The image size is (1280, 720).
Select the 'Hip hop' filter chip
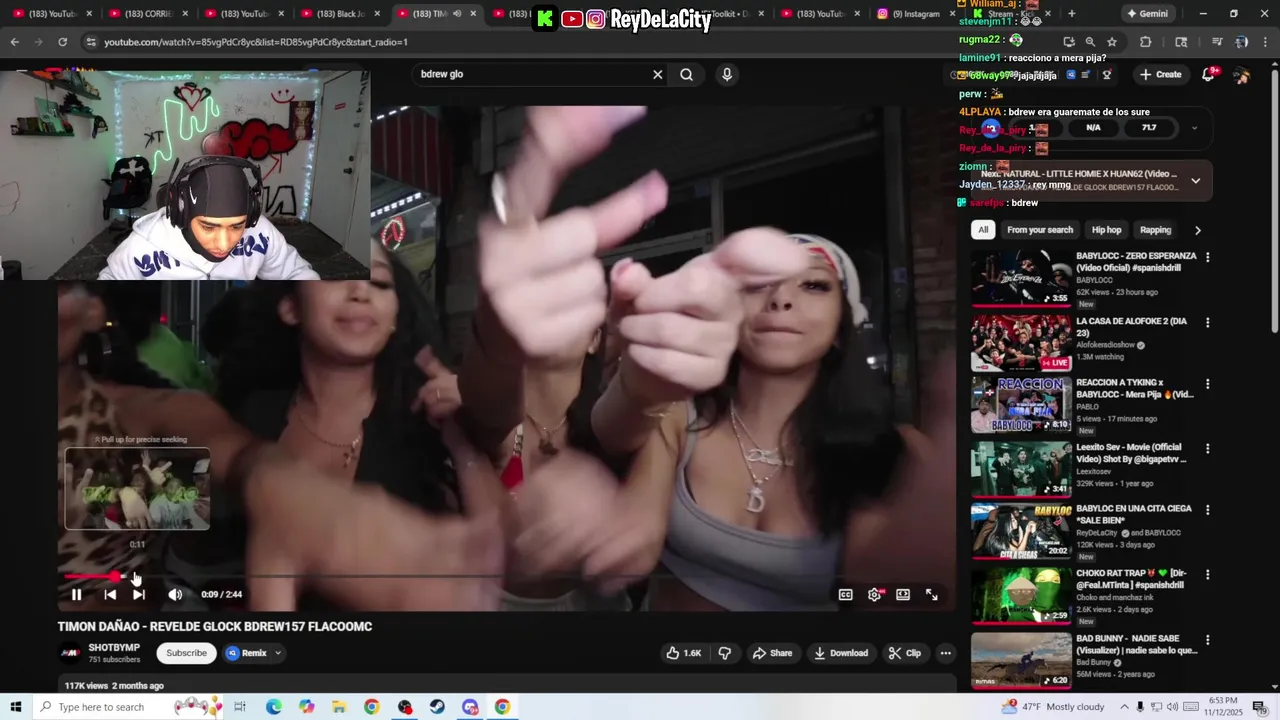1106,230
